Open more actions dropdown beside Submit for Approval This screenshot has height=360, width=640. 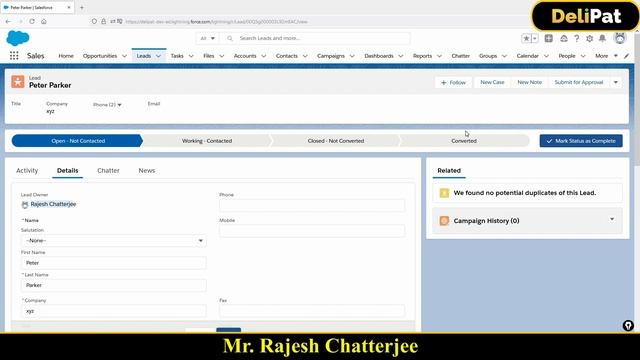pyautogui.click(x=616, y=82)
